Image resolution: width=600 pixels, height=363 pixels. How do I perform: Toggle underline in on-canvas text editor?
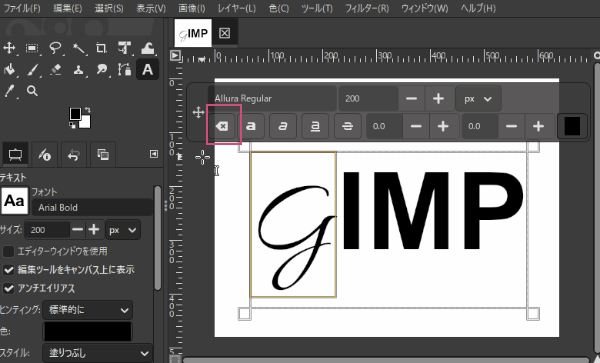click(x=315, y=126)
